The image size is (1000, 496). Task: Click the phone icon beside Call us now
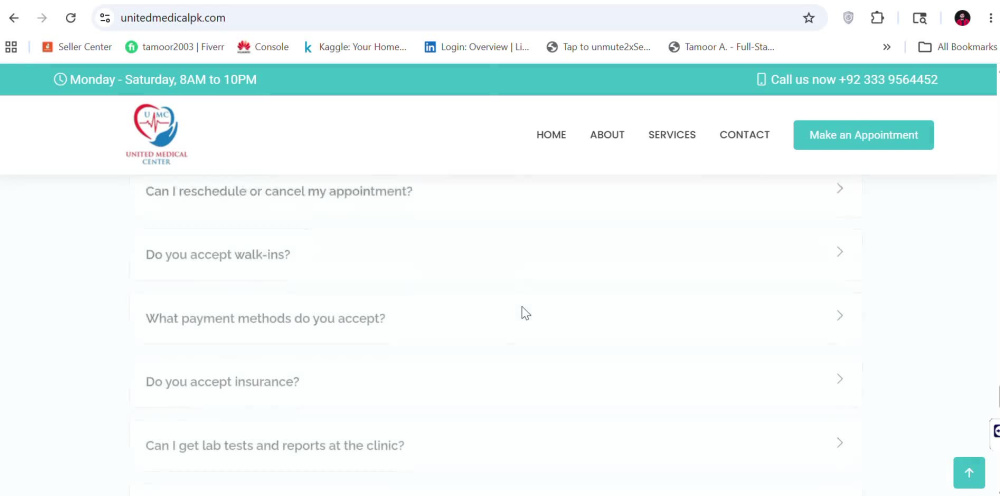click(761, 80)
